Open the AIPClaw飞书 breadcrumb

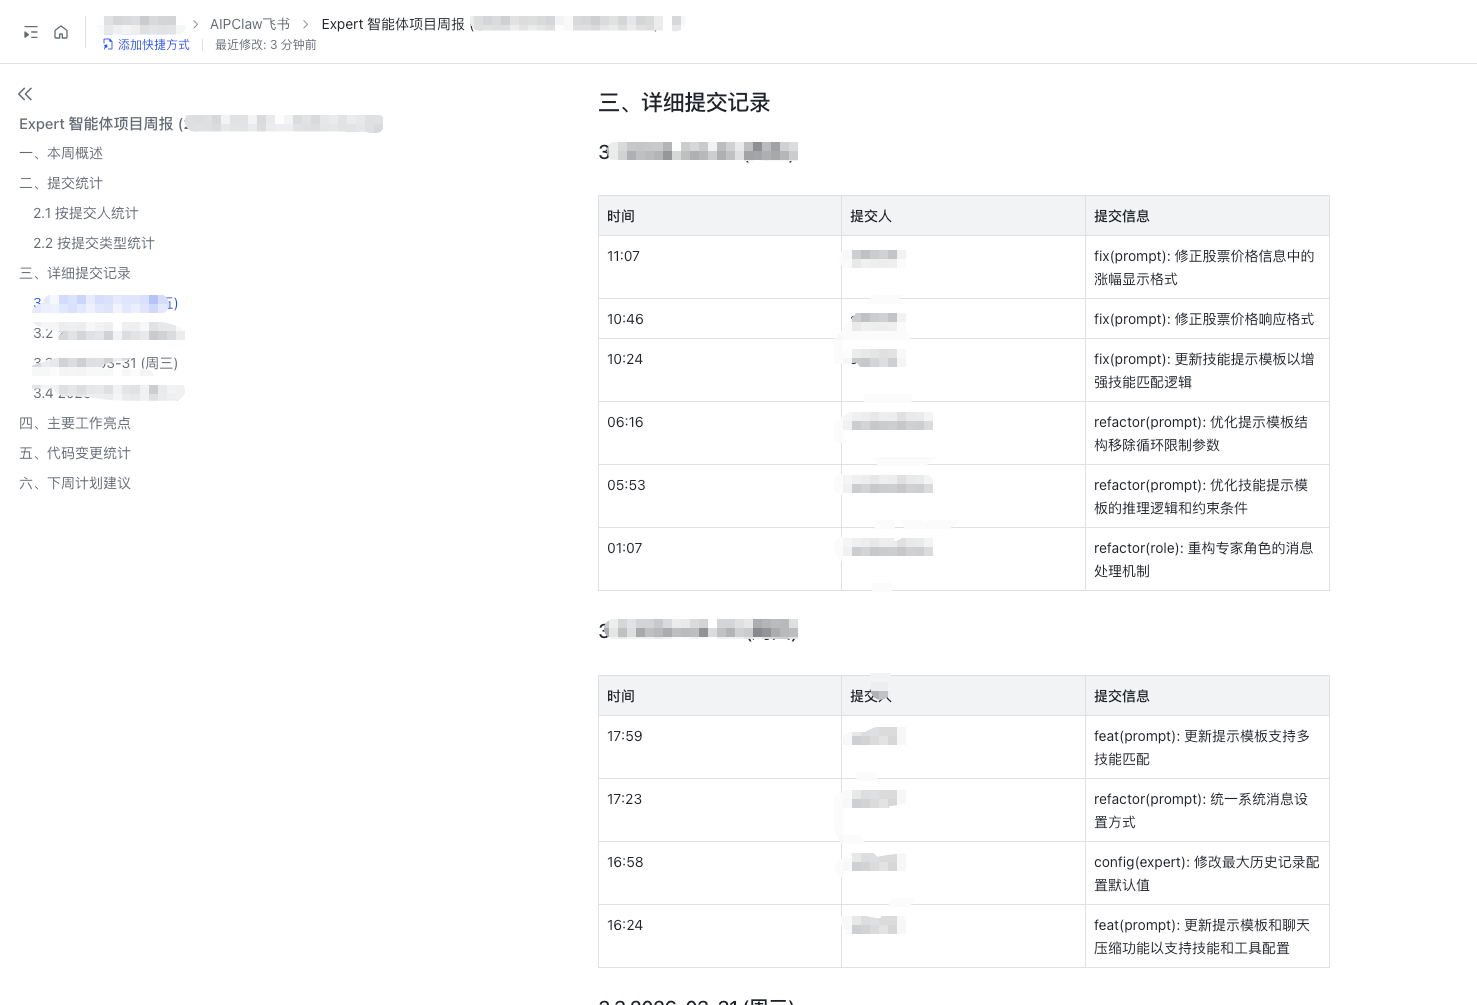click(x=249, y=24)
